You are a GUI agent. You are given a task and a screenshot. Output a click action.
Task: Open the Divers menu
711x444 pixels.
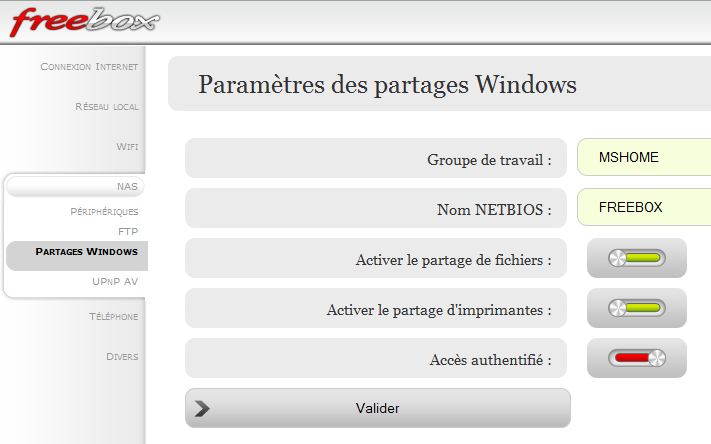coord(122,356)
